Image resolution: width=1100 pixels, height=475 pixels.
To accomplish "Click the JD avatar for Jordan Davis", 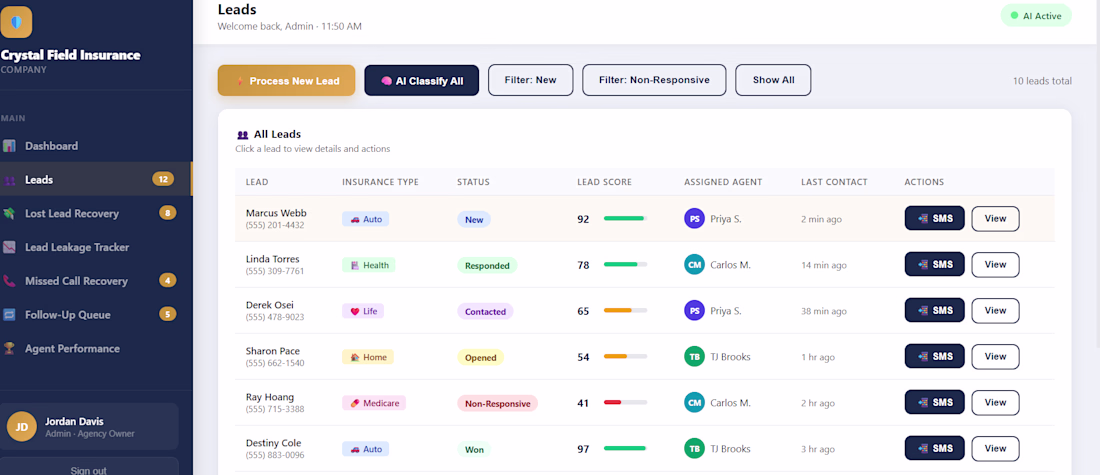I will pos(22,427).
